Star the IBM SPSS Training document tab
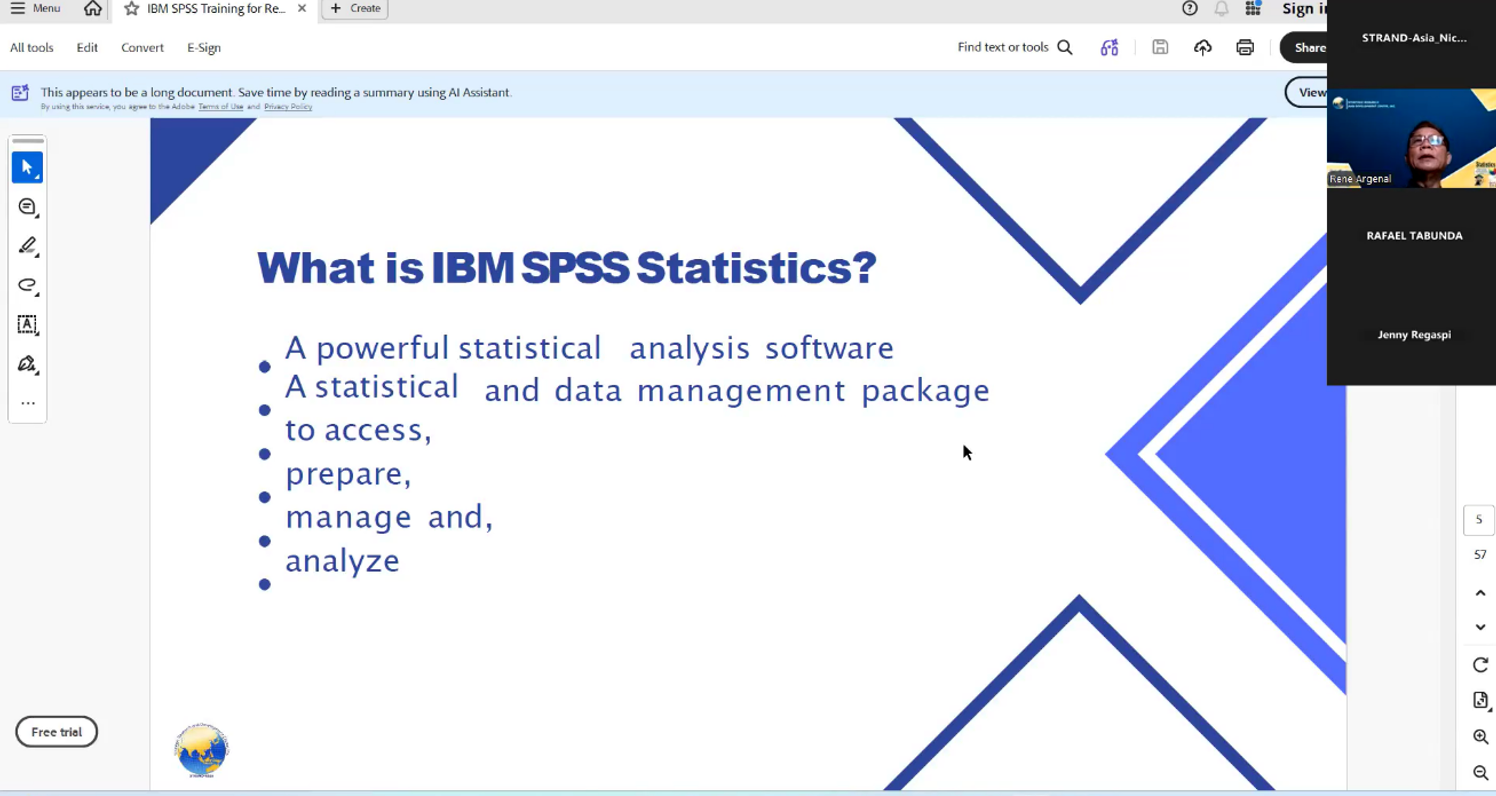 (131, 9)
